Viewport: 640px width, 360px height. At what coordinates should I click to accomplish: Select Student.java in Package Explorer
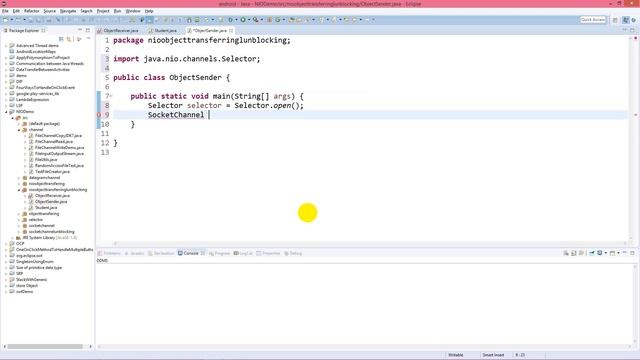click(x=46, y=208)
